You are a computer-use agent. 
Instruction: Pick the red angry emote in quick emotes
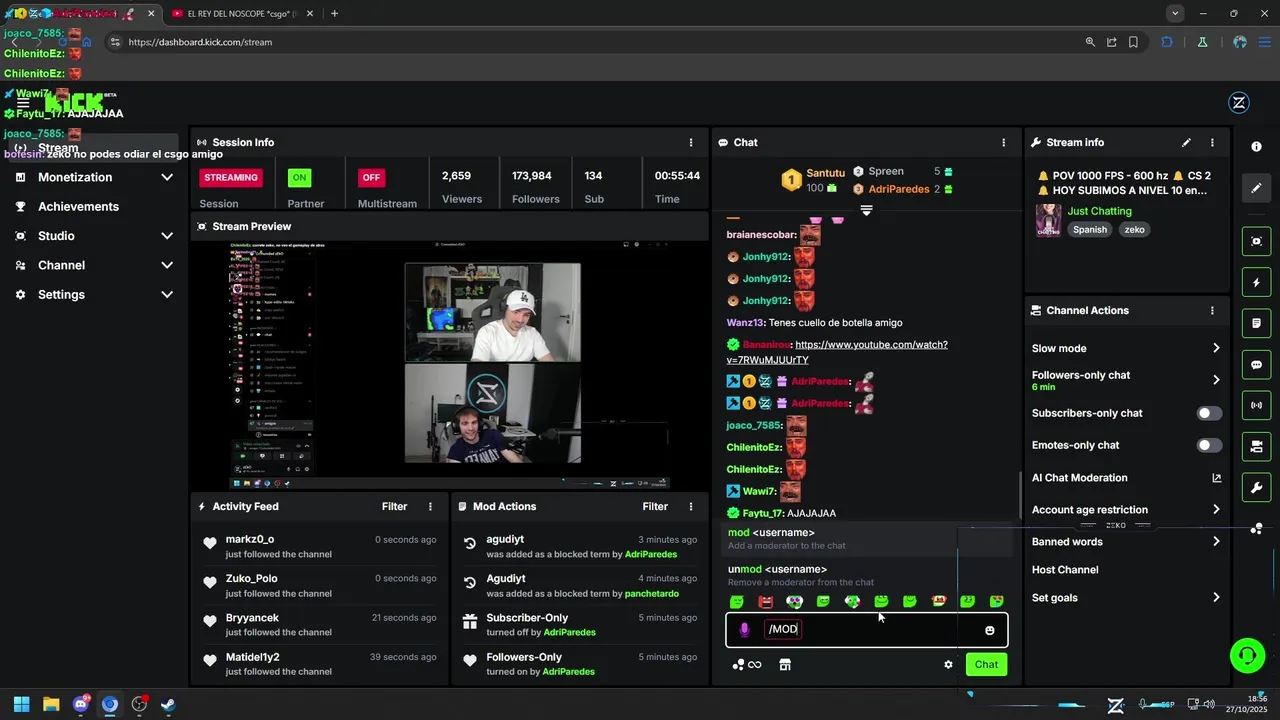[x=766, y=601]
